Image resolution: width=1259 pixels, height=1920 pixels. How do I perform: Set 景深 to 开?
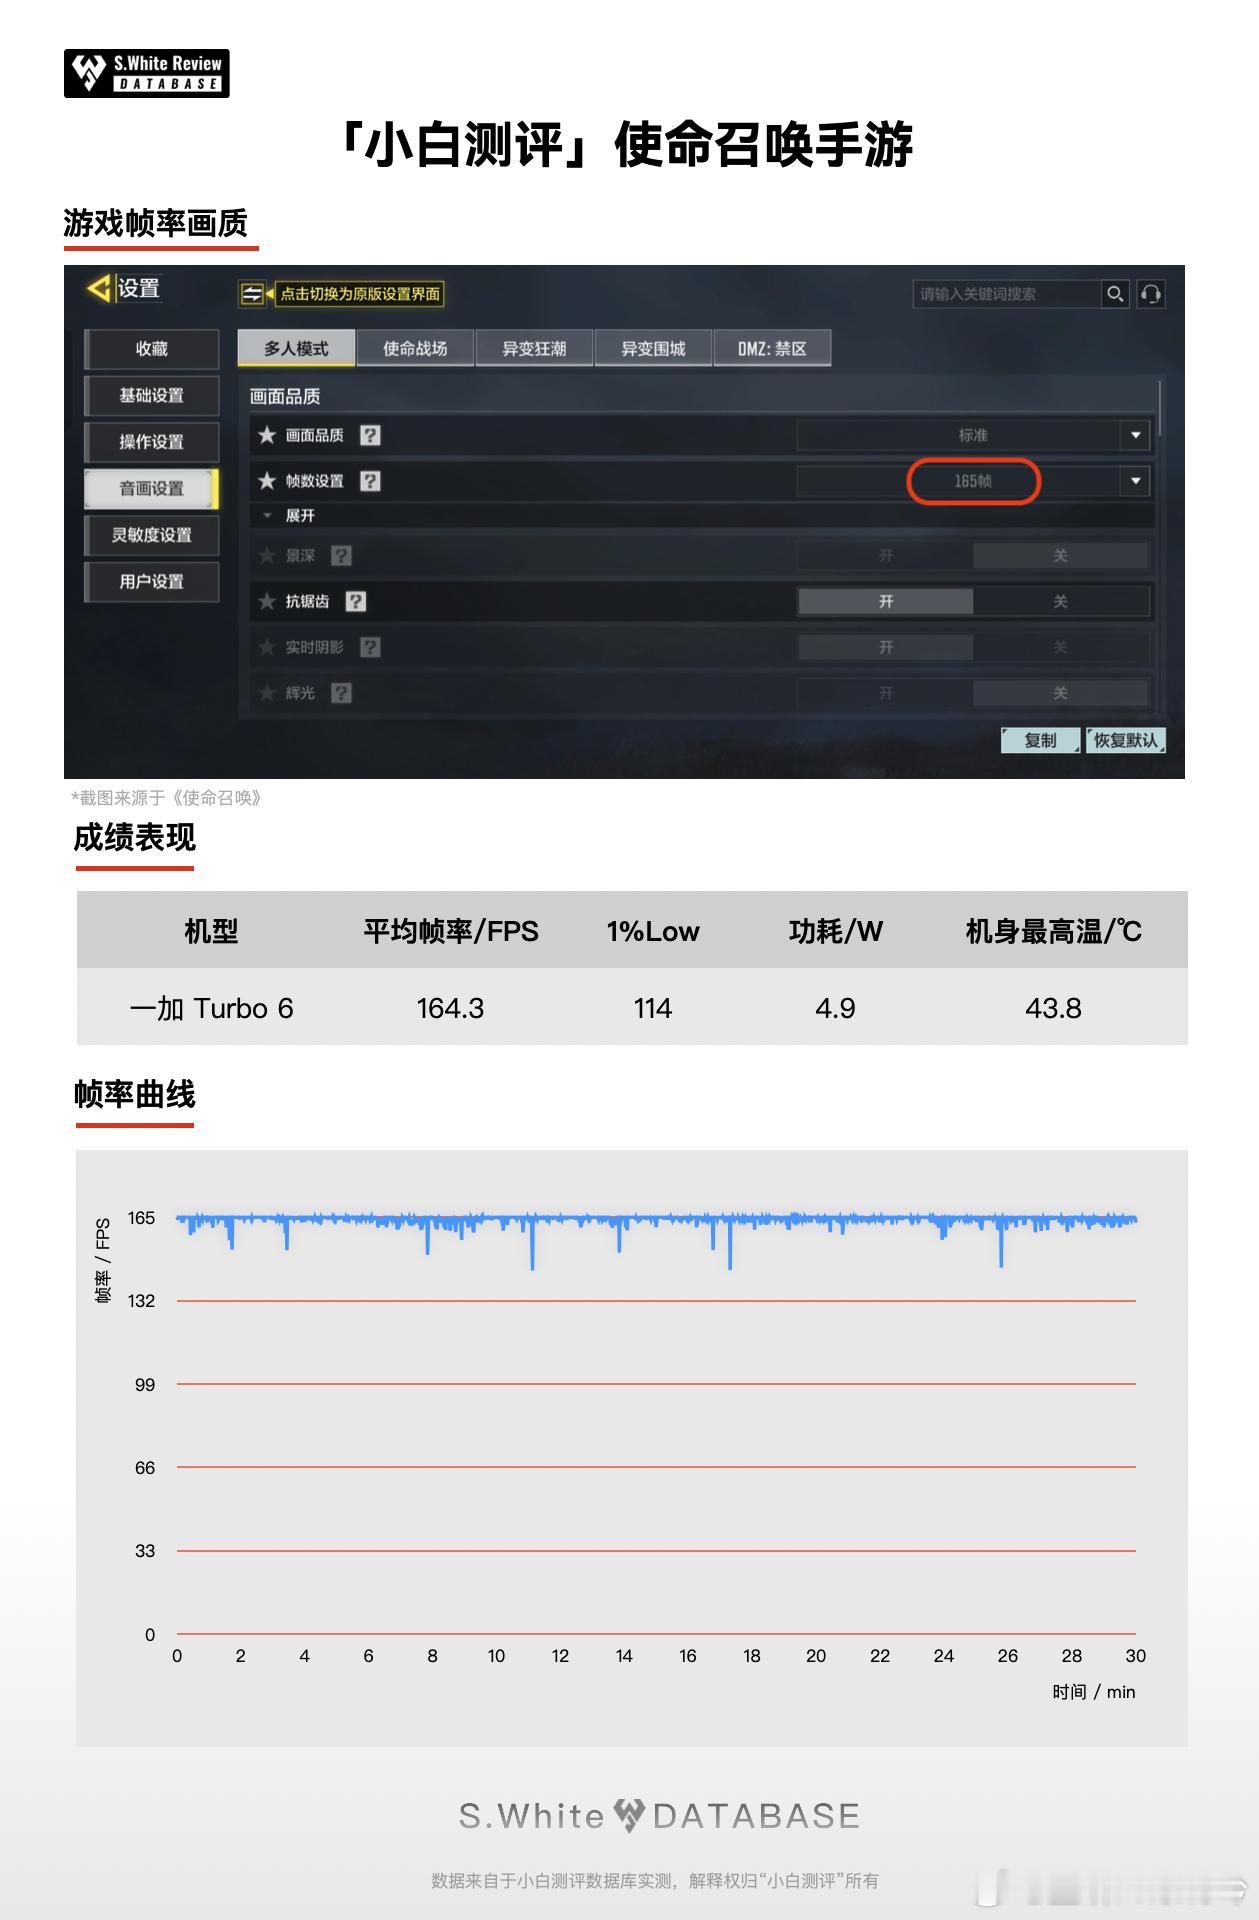(885, 555)
